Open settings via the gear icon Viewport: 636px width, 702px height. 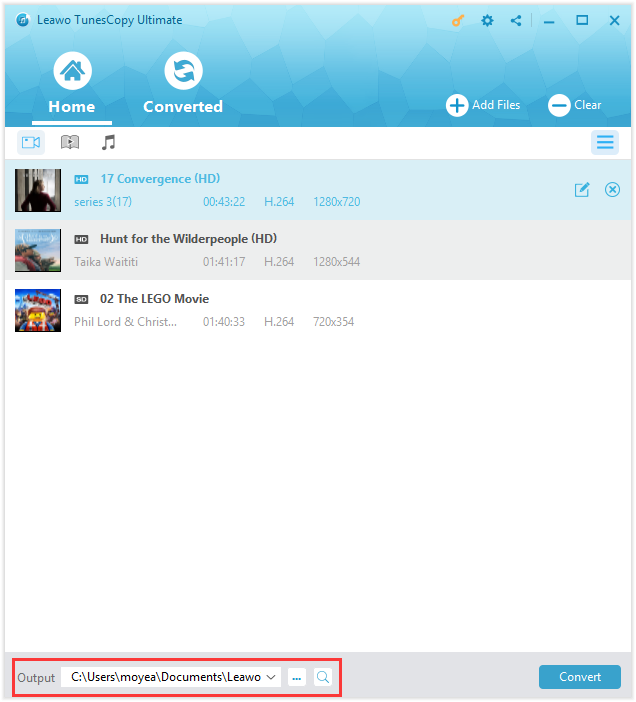(487, 21)
